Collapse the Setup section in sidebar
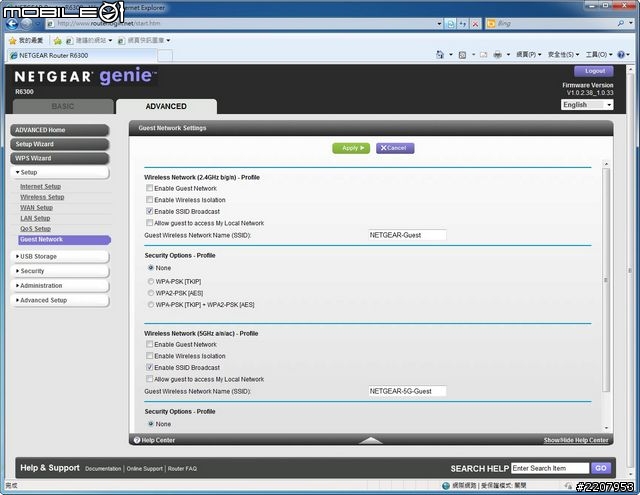640x495 pixels. (60, 172)
